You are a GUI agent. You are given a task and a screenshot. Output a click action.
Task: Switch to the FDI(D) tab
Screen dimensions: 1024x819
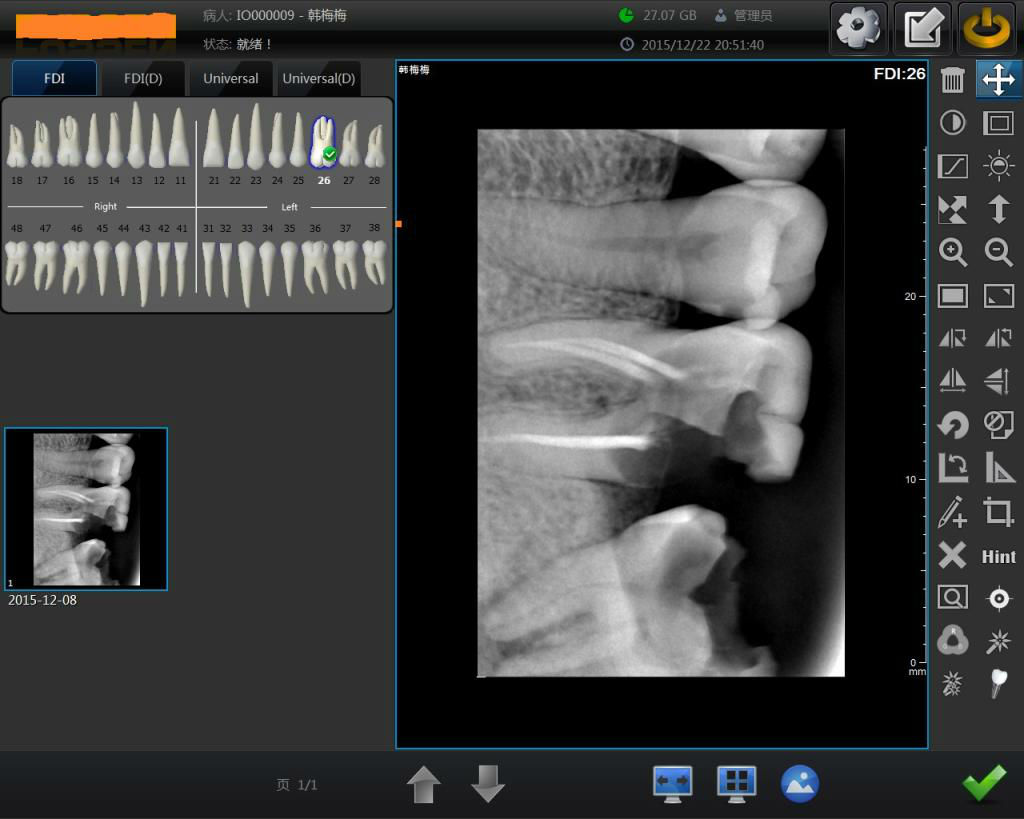click(x=142, y=78)
